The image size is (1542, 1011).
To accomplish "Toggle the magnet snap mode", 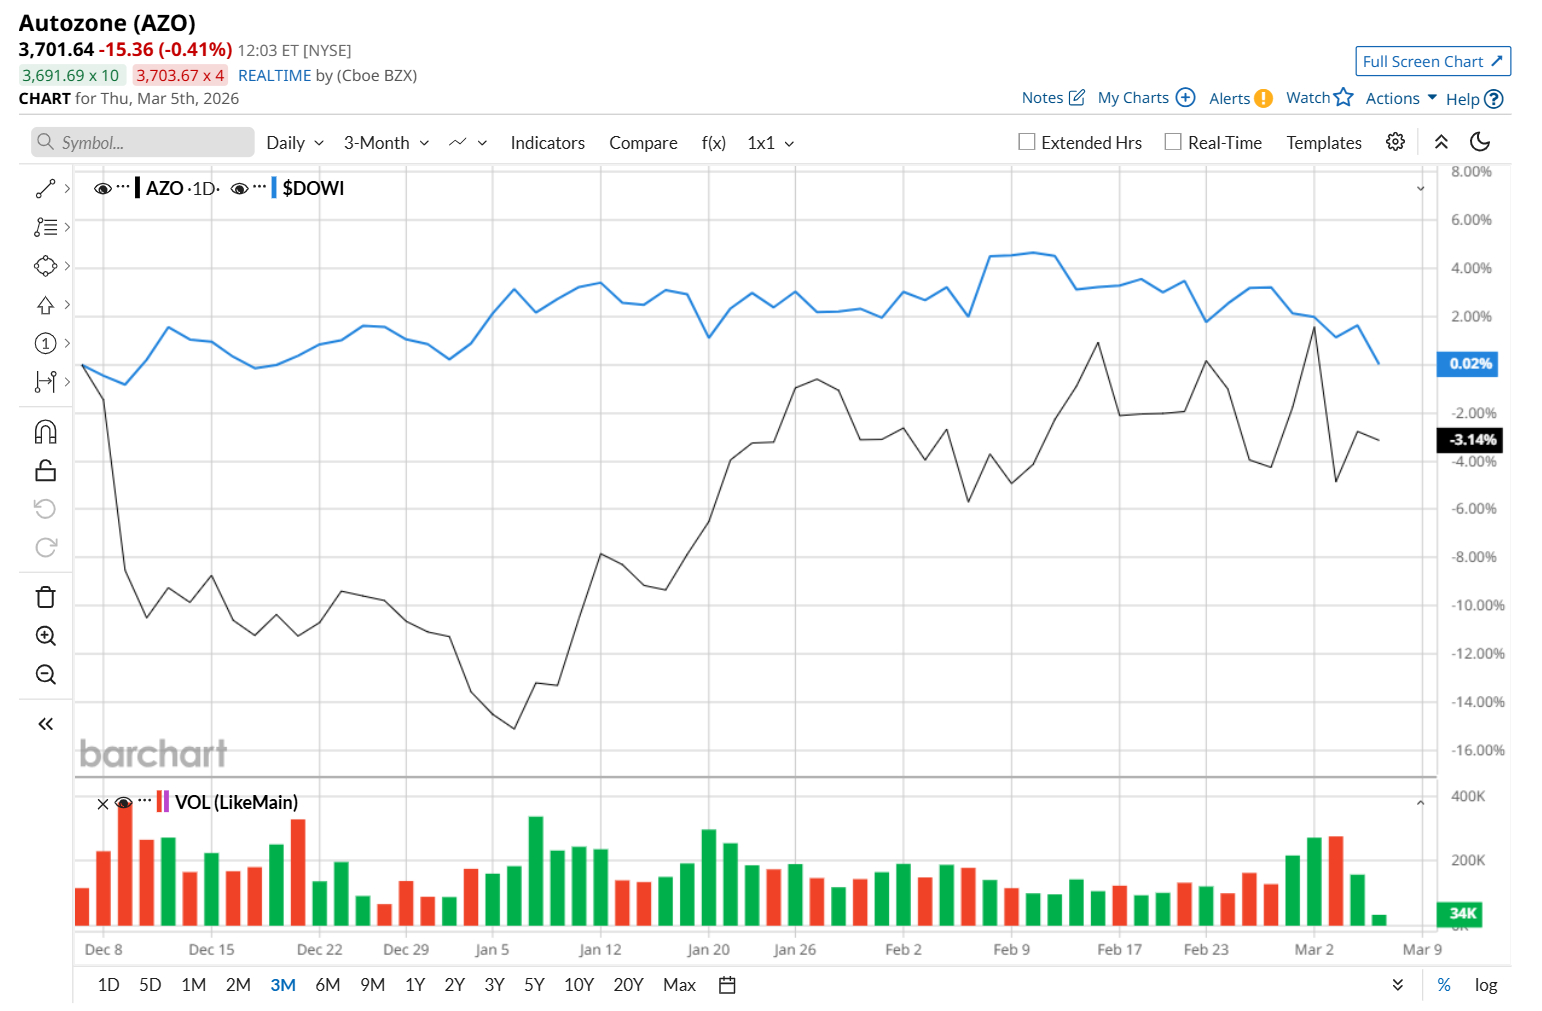I will pyautogui.click(x=45, y=432).
